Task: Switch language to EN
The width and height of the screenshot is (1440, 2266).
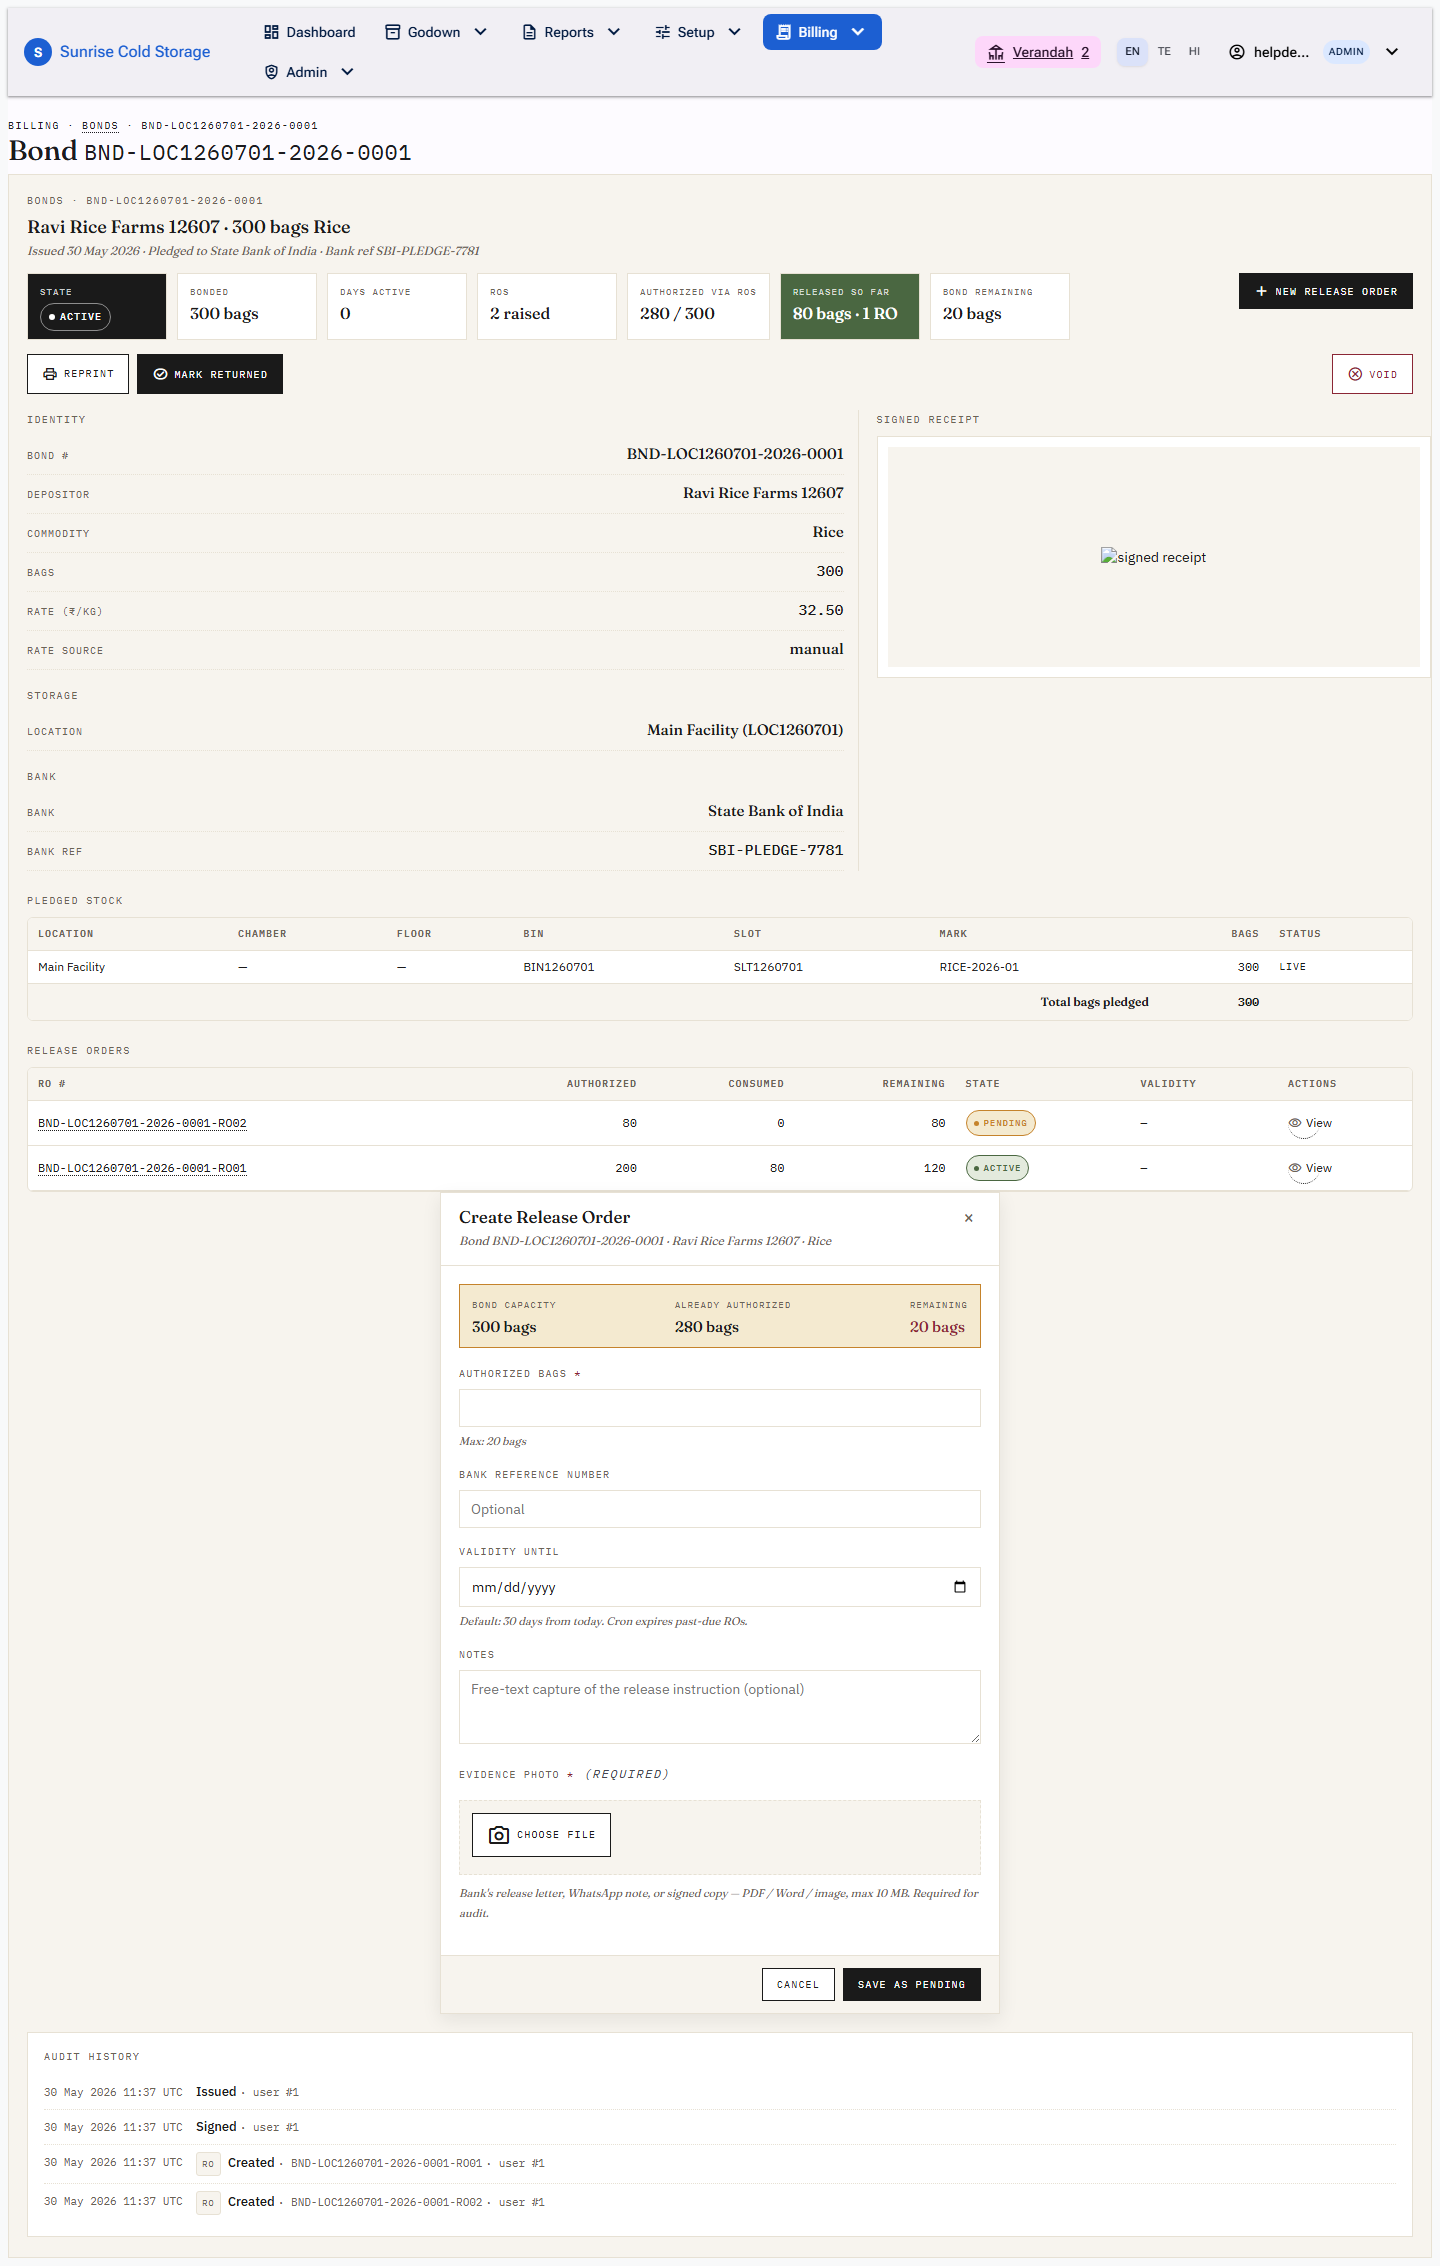Action: pos(1132,52)
